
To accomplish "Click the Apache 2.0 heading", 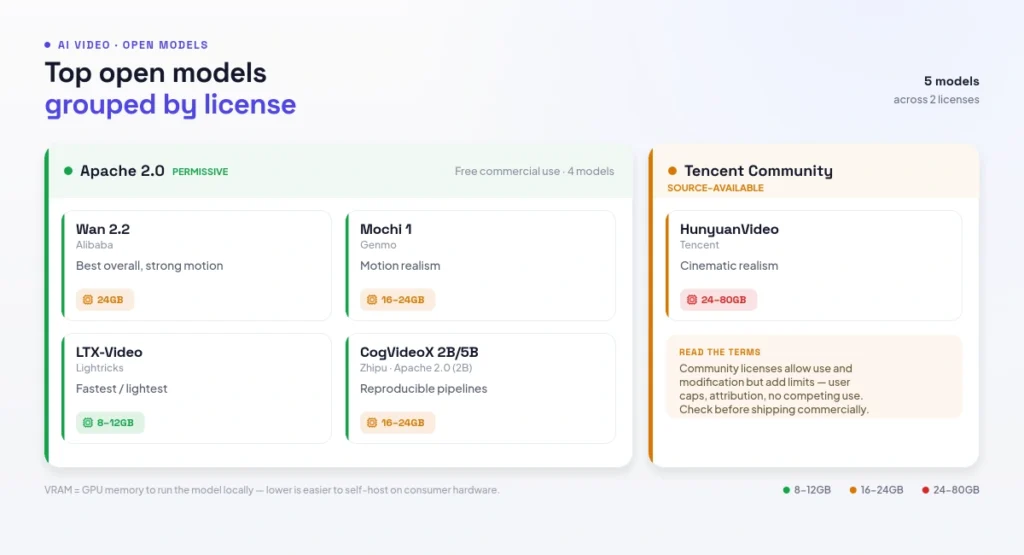I will click(x=122, y=171).
